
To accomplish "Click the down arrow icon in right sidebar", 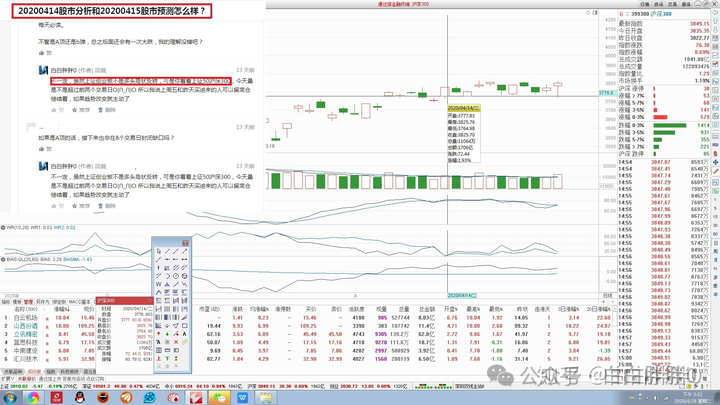I will point(715,30).
